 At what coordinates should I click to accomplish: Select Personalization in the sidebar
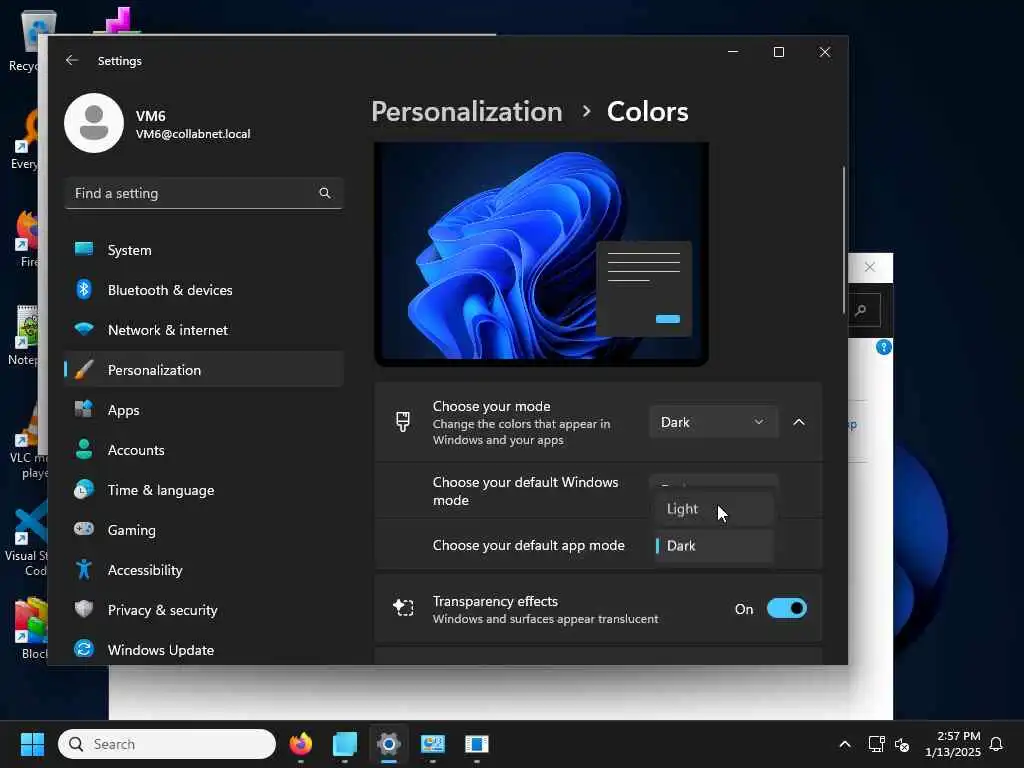pos(204,370)
